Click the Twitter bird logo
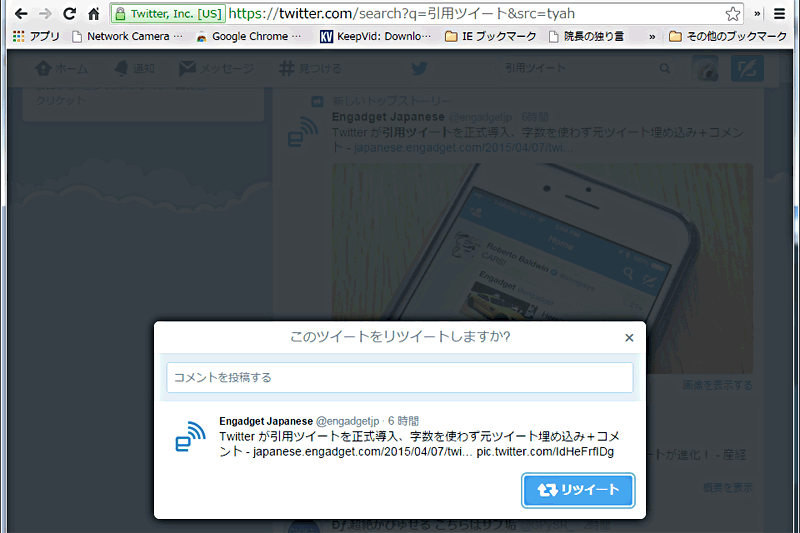The height and width of the screenshot is (533, 800). (419, 68)
